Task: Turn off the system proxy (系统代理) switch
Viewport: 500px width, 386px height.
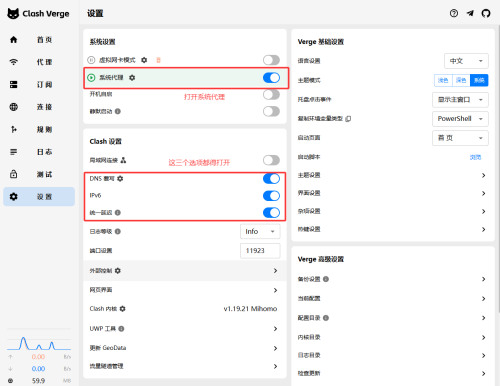Action: click(271, 78)
